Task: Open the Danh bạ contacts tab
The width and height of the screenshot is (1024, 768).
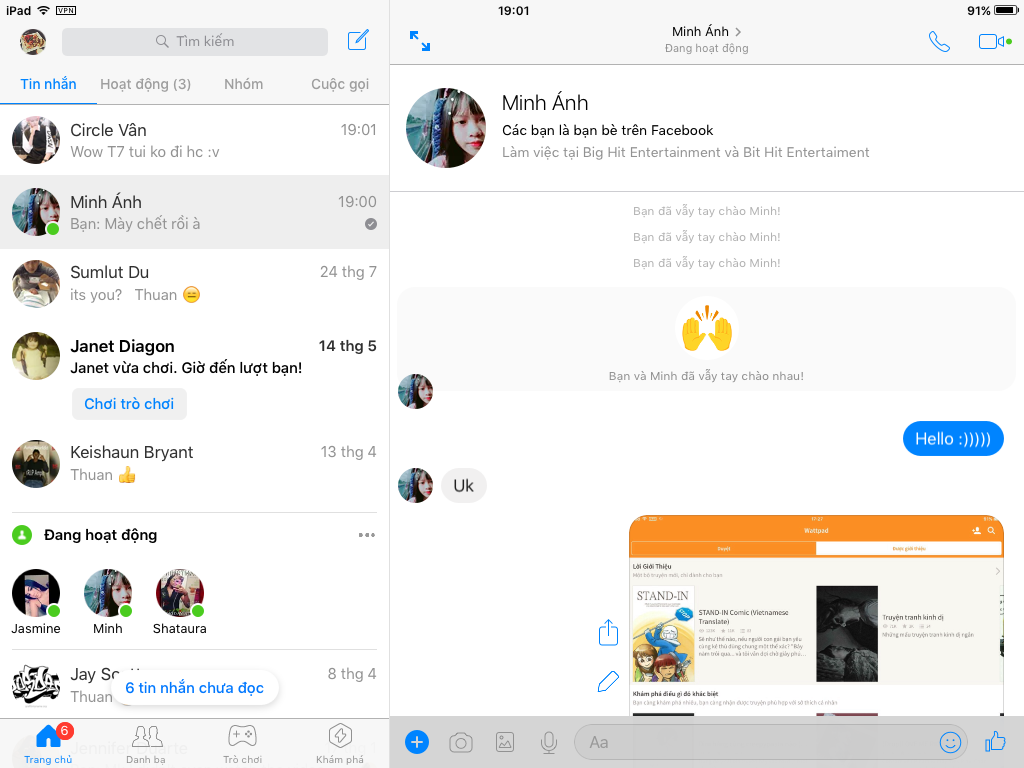Action: pos(146,744)
